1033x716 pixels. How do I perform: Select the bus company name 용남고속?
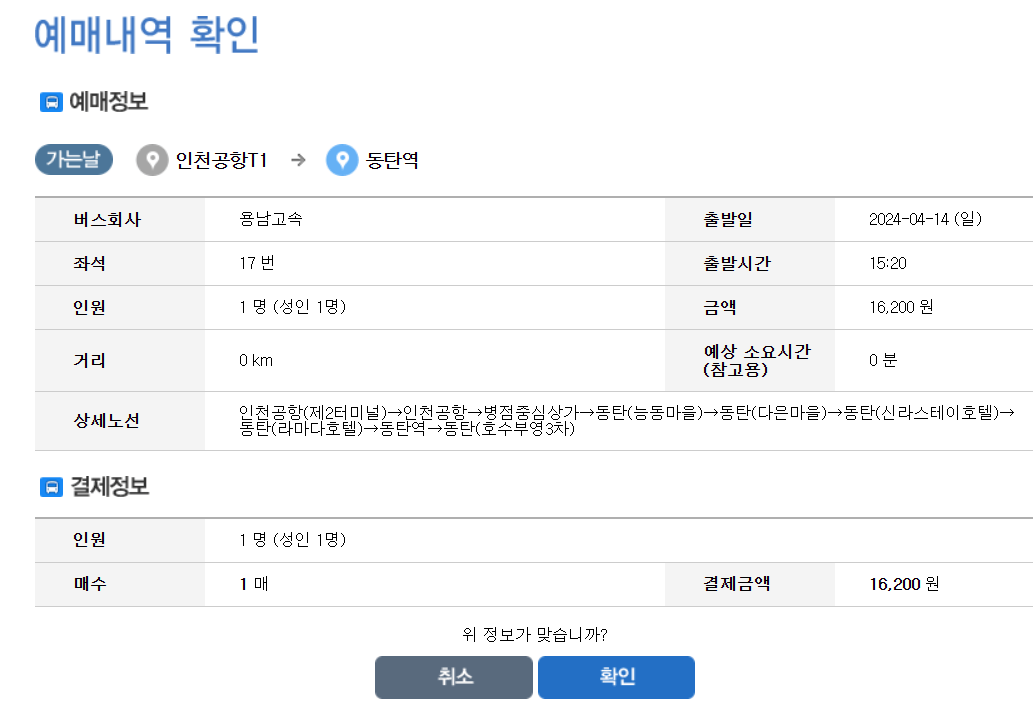click(x=271, y=220)
